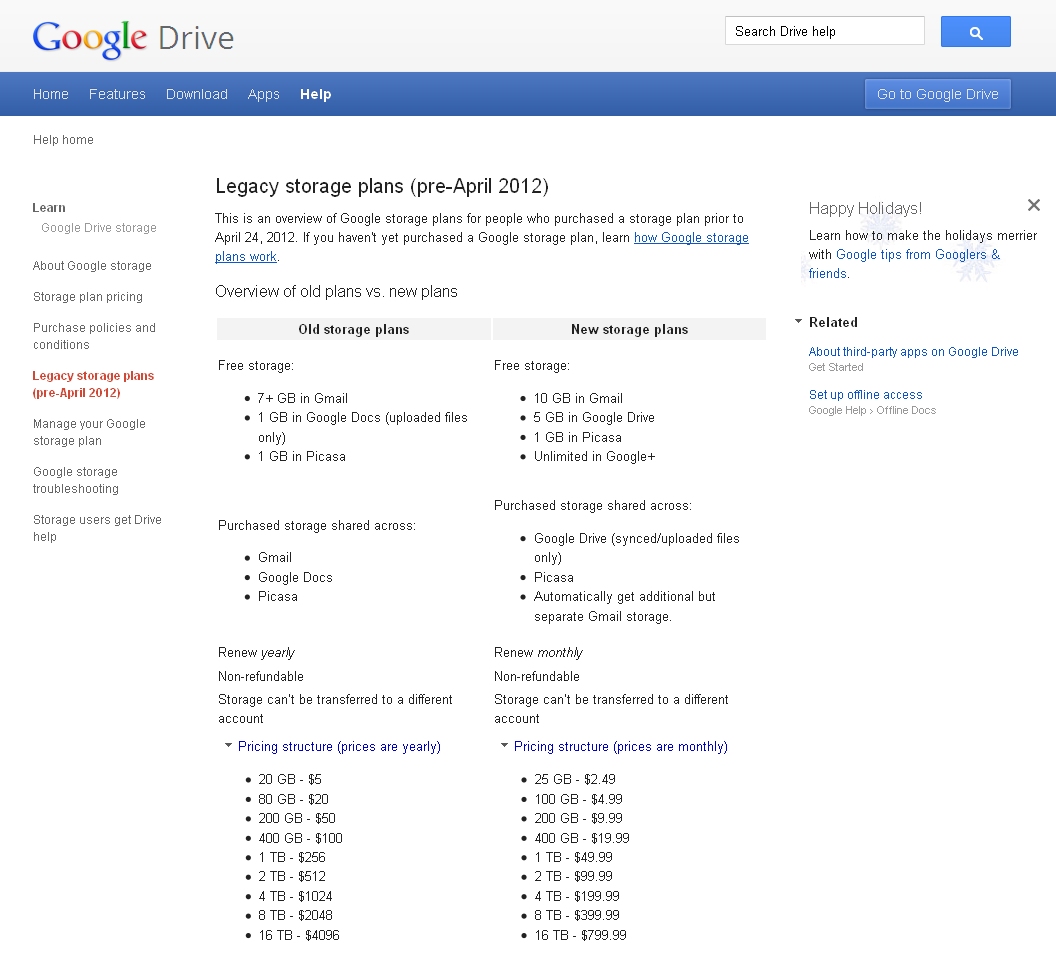
Task: Click the Overview of old plans heading
Action: 336,292
